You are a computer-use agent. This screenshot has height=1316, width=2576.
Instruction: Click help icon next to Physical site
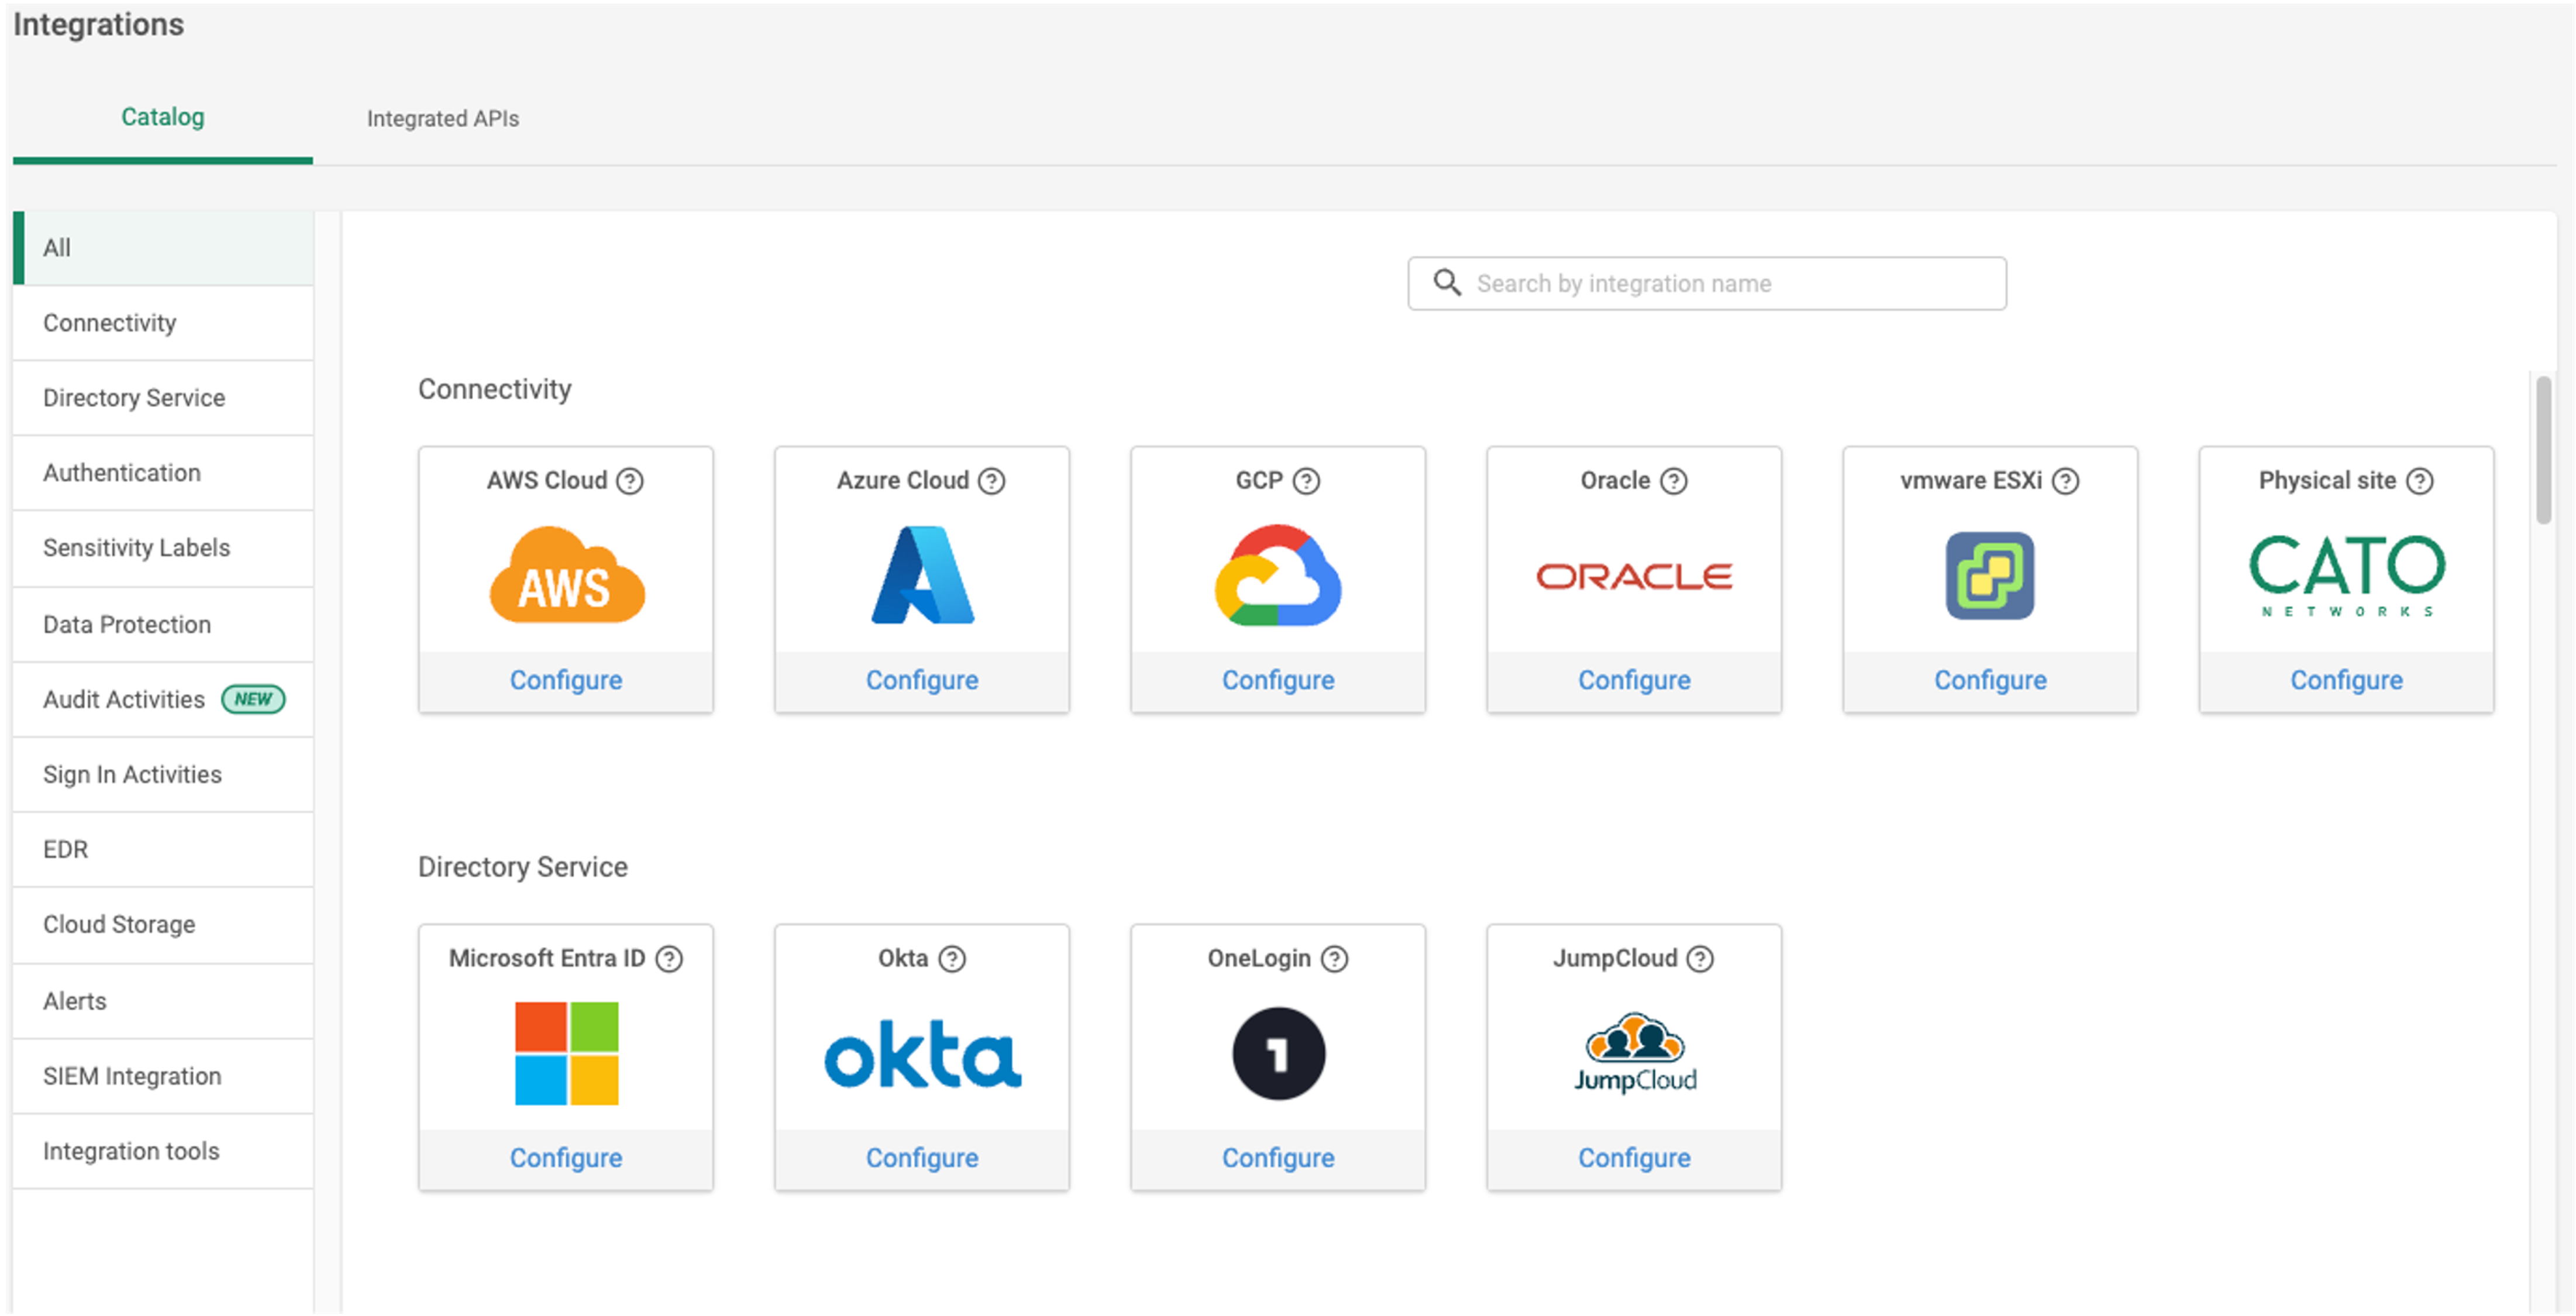(x=2420, y=481)
